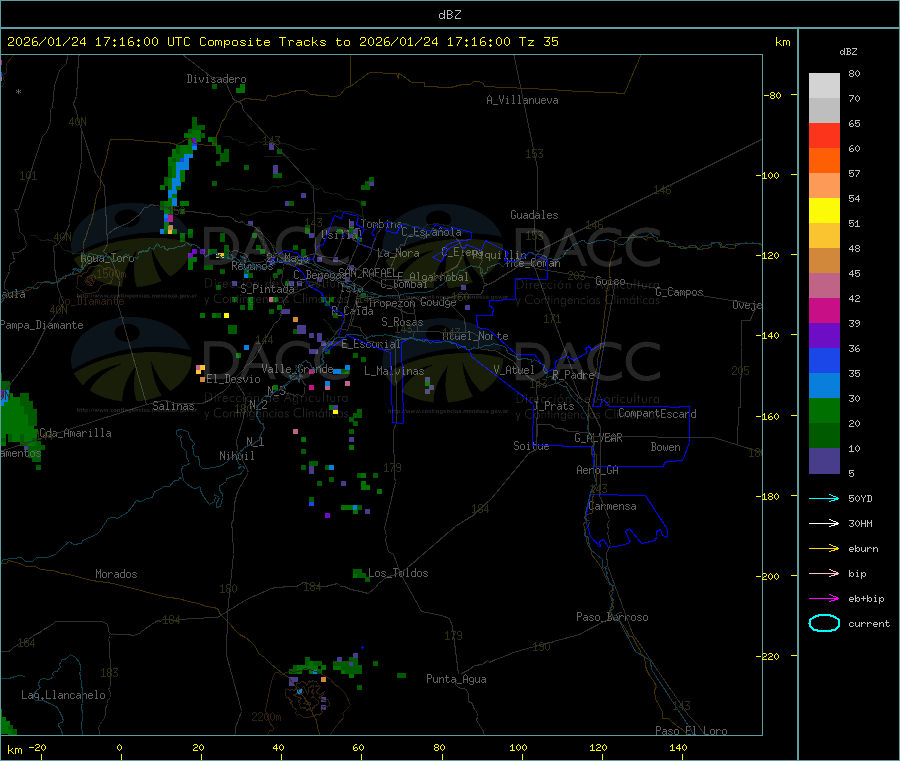Click the 'Tz 35' threshold text
The image size is (900, 761).
[538, 42]
